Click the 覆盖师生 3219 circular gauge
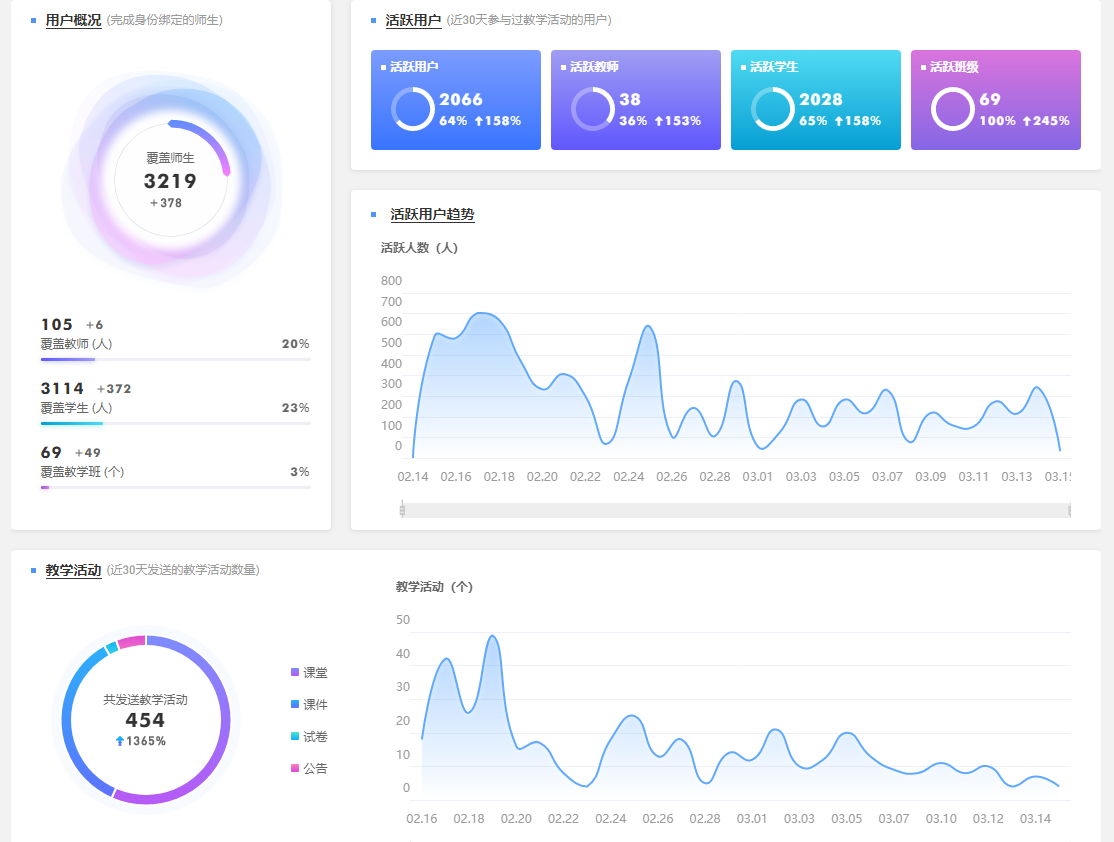 click(x=170, y=180)
